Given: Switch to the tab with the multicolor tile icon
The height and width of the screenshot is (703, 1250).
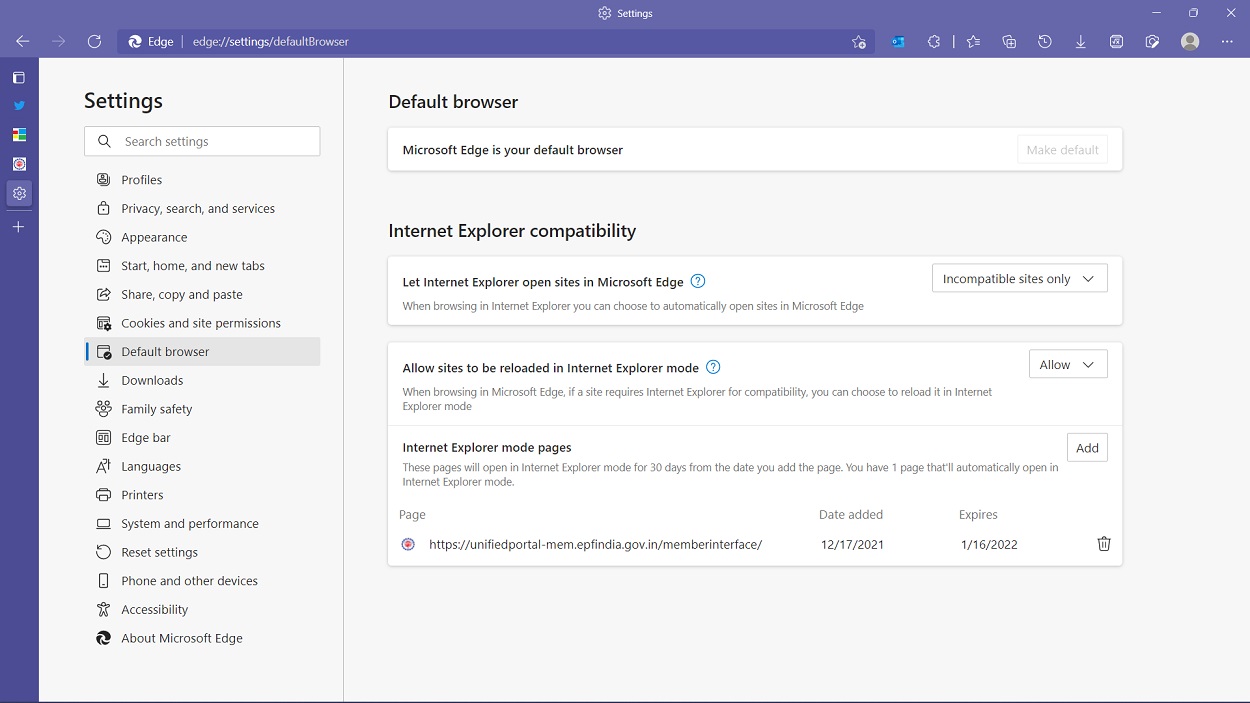Looking at the screenshot, I should click(x=19, y=135).
